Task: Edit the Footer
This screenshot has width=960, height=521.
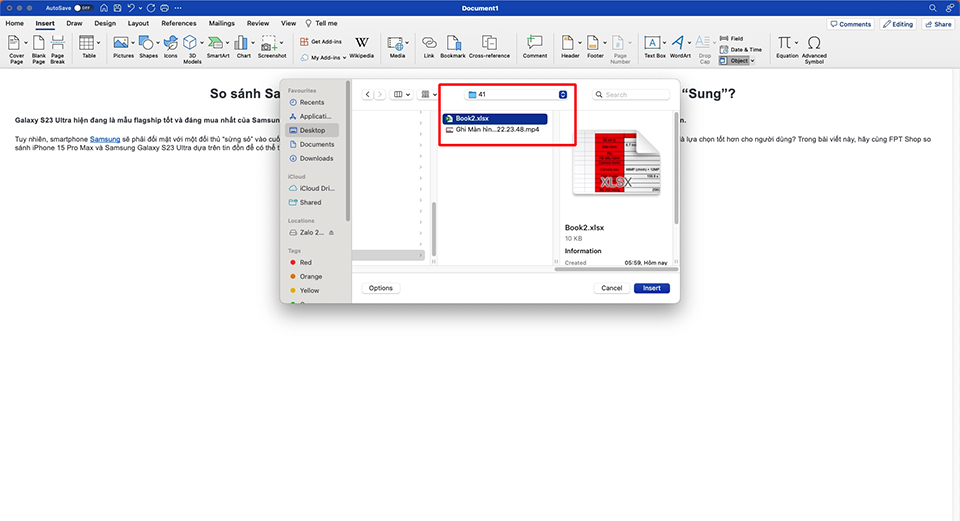Action: 595,47
